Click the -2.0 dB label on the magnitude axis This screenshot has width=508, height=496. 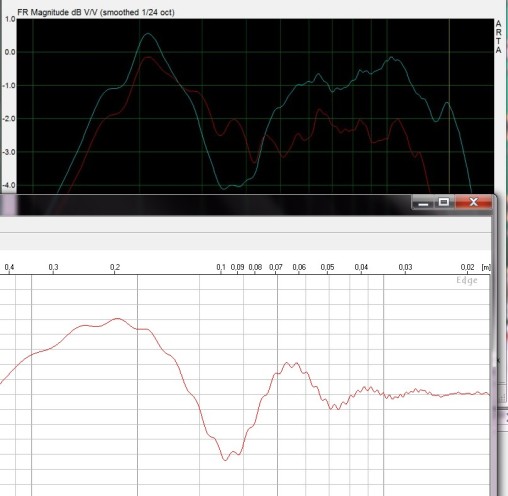tap(9, 119)
